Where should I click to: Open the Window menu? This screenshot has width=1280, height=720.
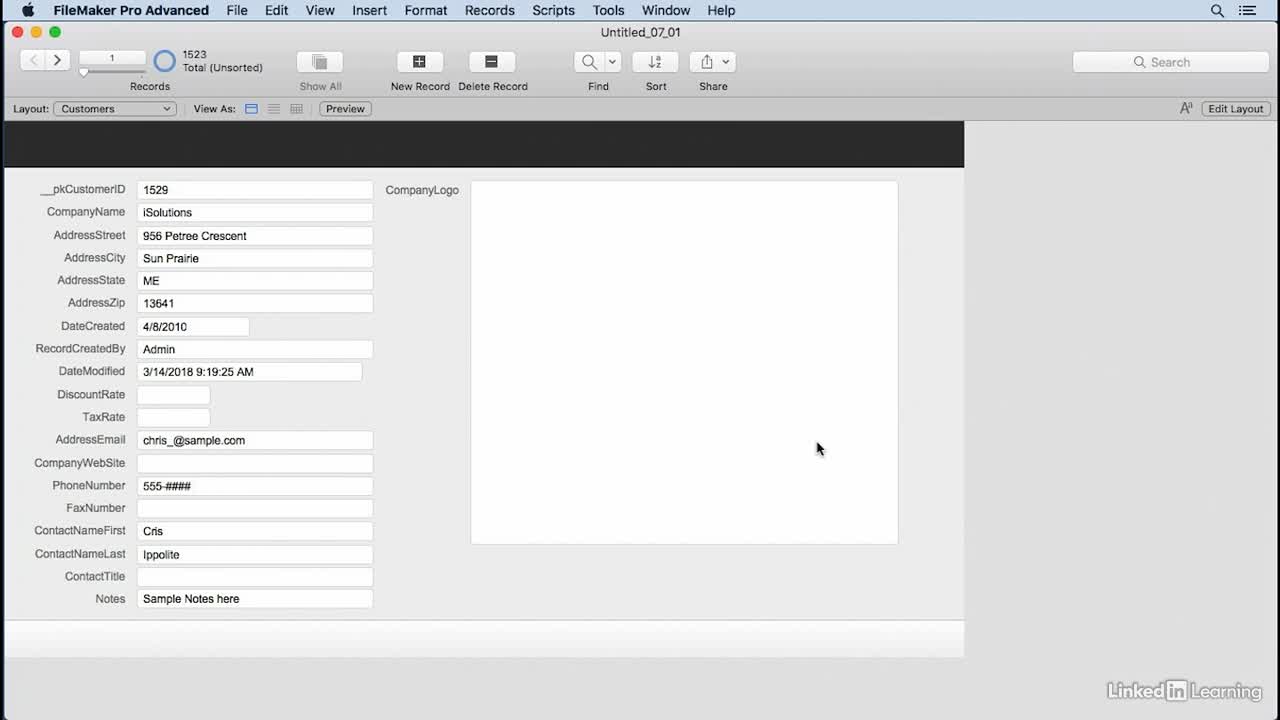pyautogui.click(x=666, y=10)
